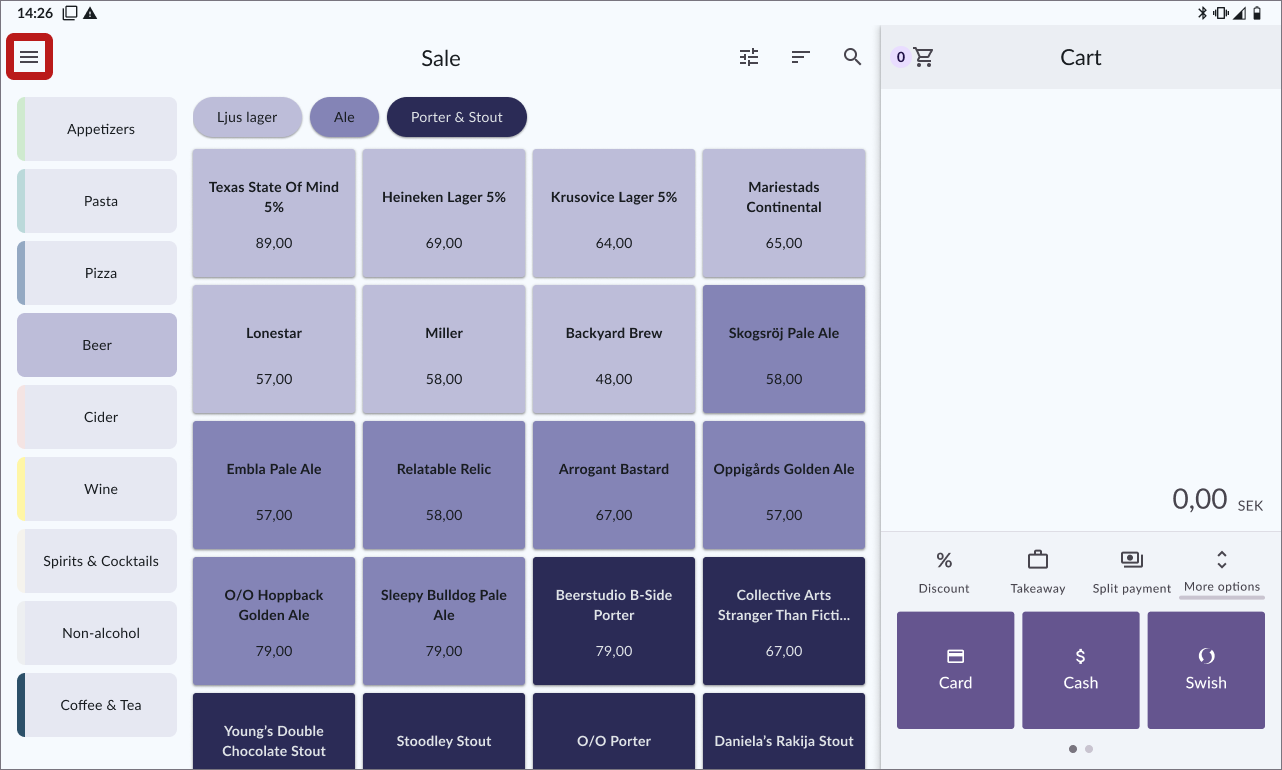This screenshot has height=770, width=1282.
Task: Tap the warning triangle notification icon
Action: (90, 13)
